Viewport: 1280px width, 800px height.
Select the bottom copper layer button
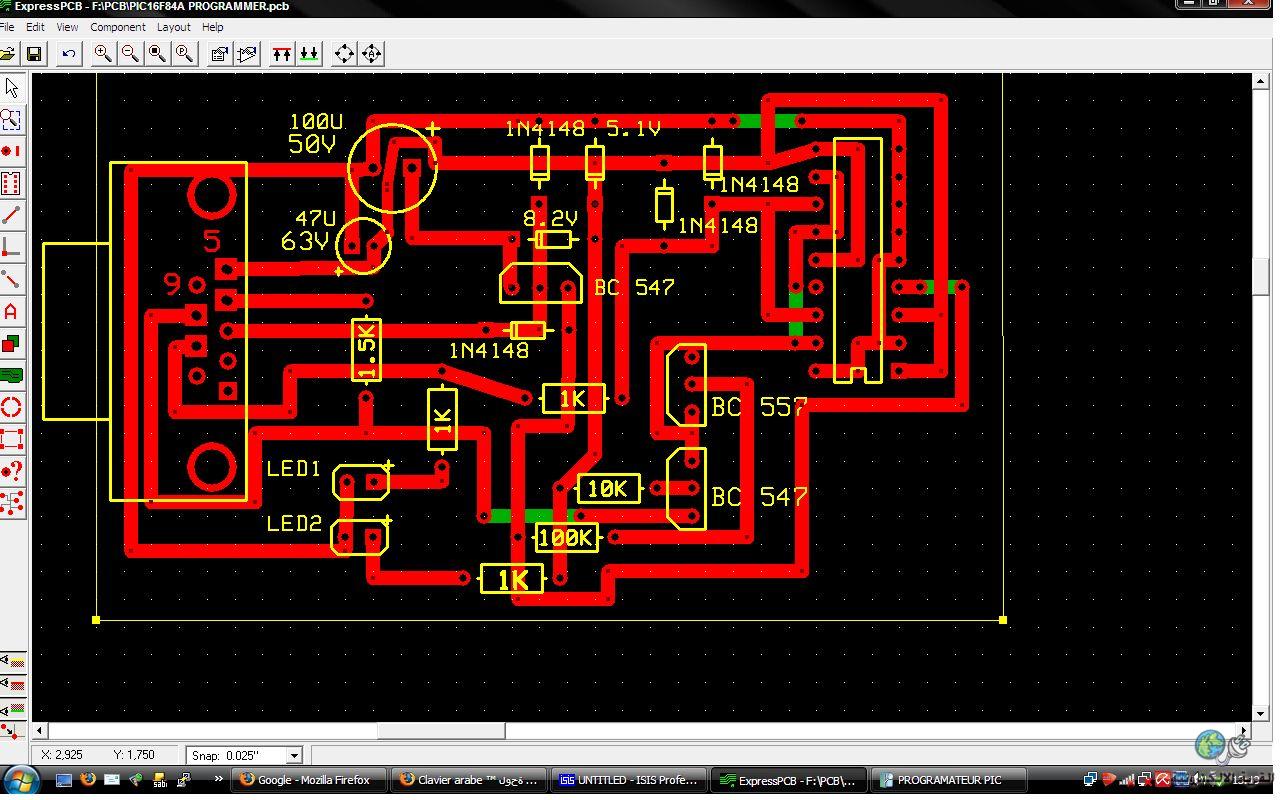309,54
